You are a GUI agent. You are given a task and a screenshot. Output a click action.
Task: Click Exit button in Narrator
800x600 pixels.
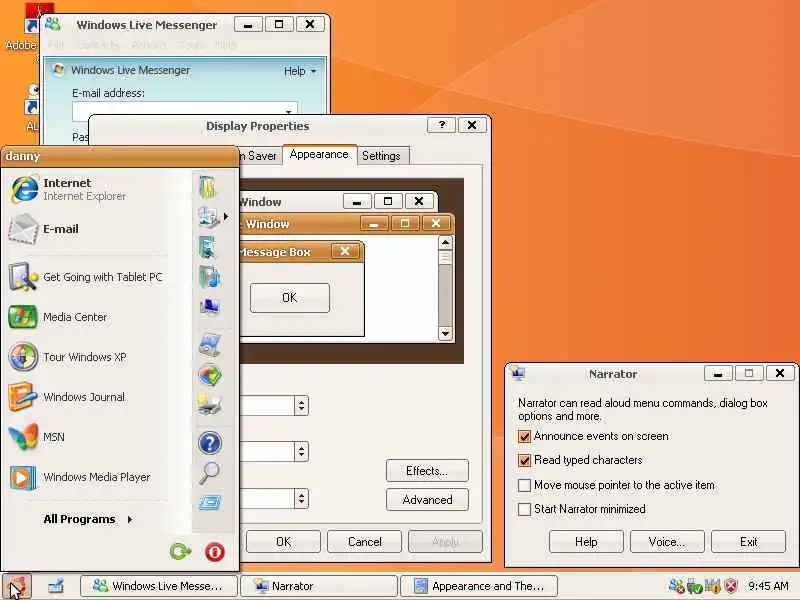(748, 541)
